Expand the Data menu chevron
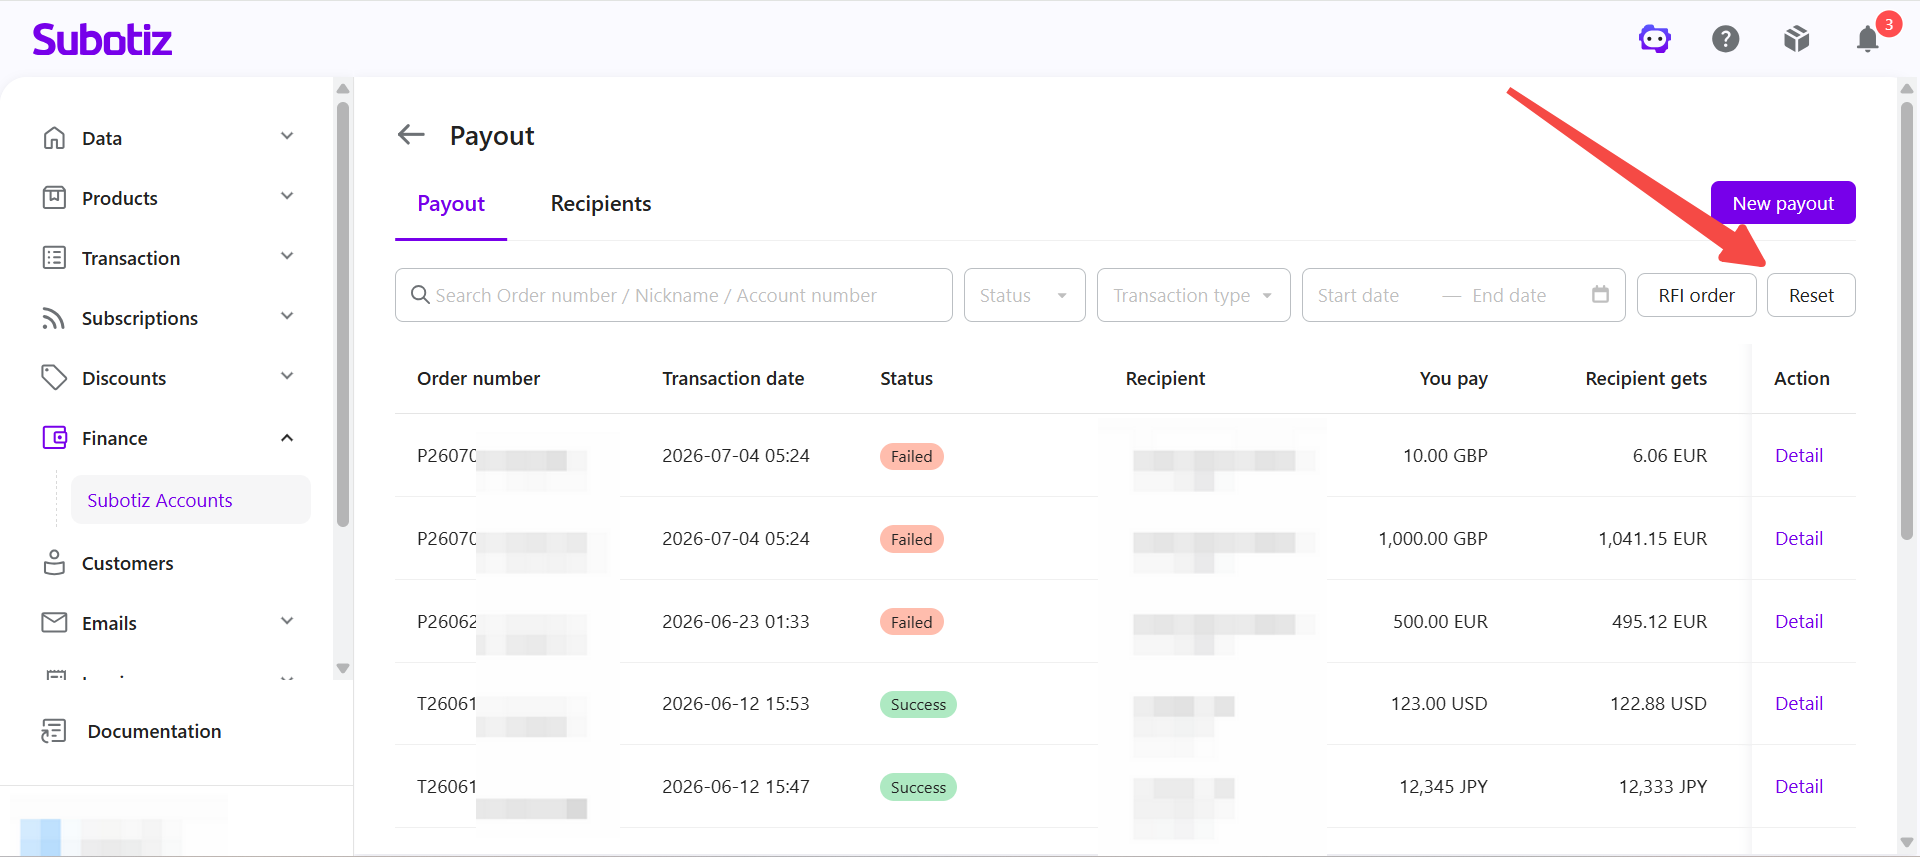The image size is (1920, 857). click(x=287, y=137)
